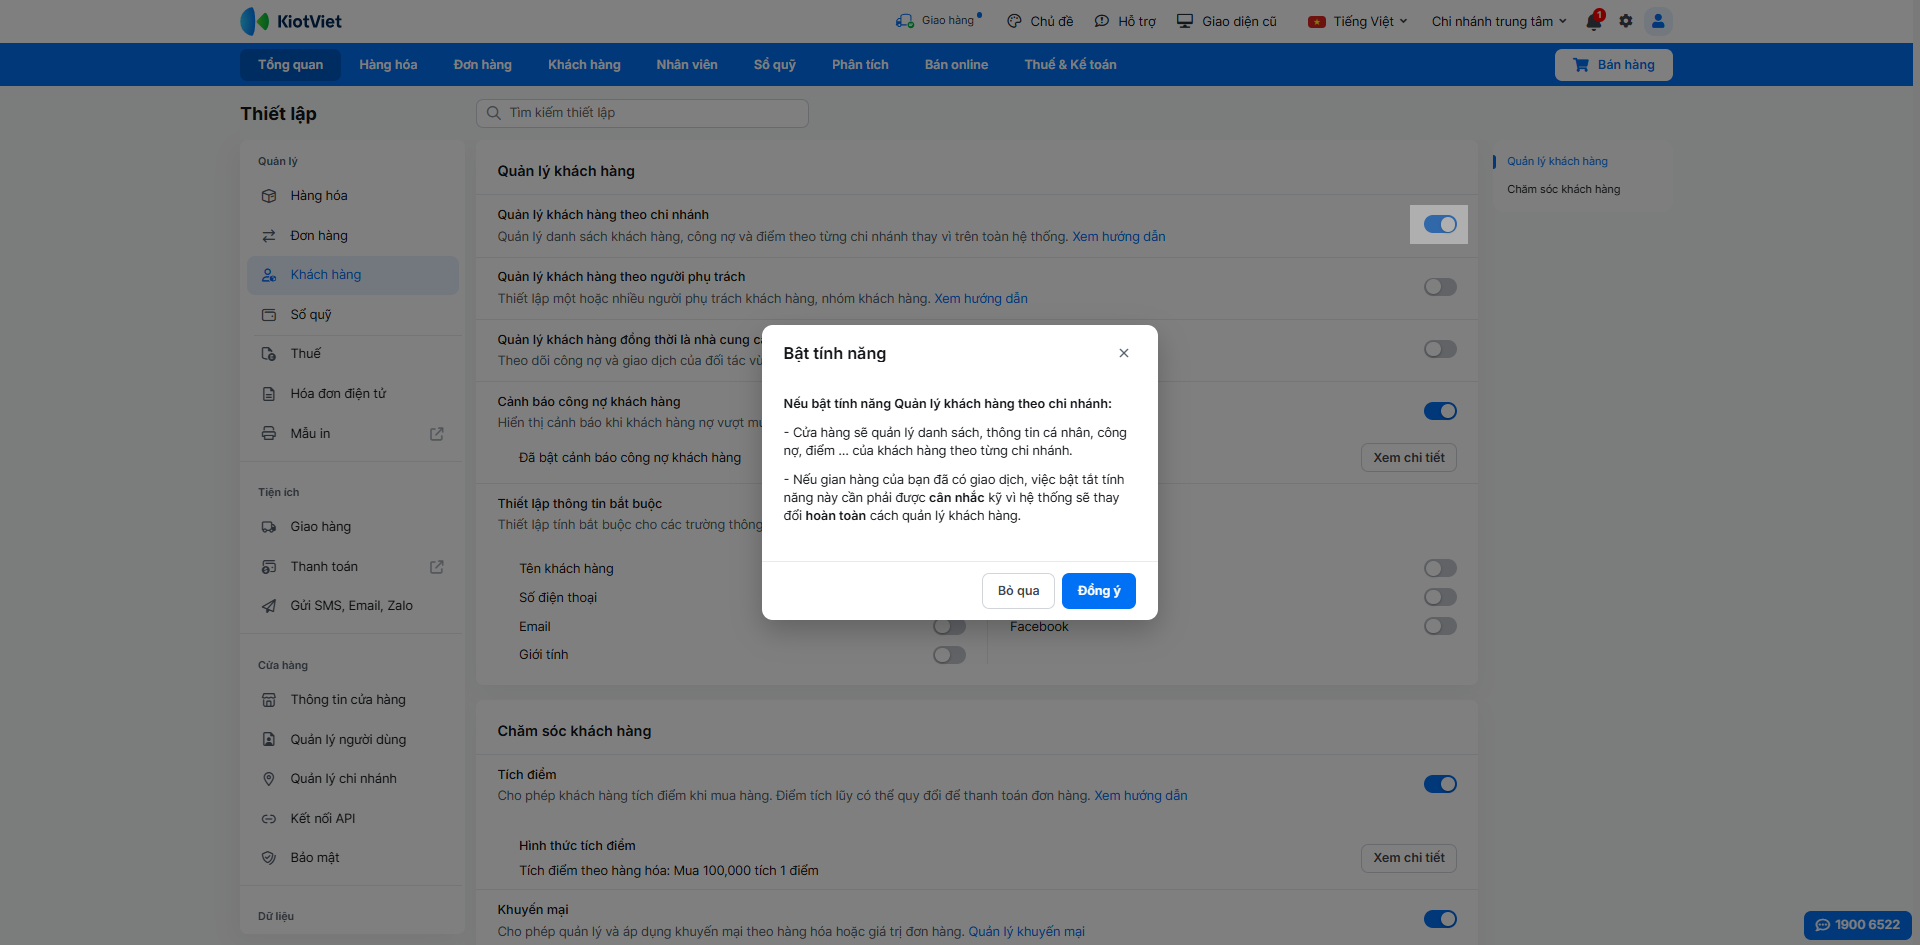1920x945 pixels.
Task: Click the Quản lý người dùng icon
Action: click(269, 740)
